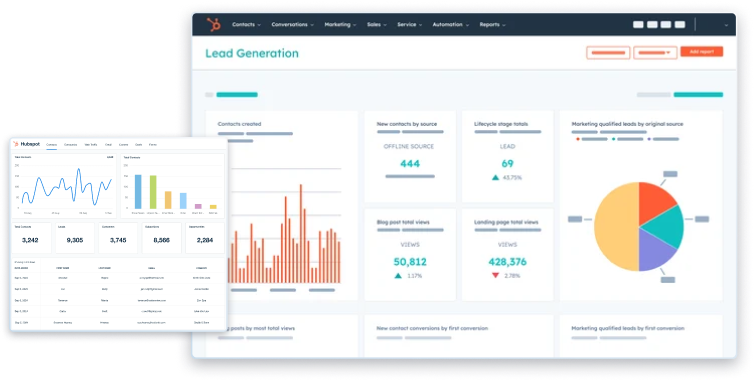Open the Contacts navigation menu

coord(246,25)
